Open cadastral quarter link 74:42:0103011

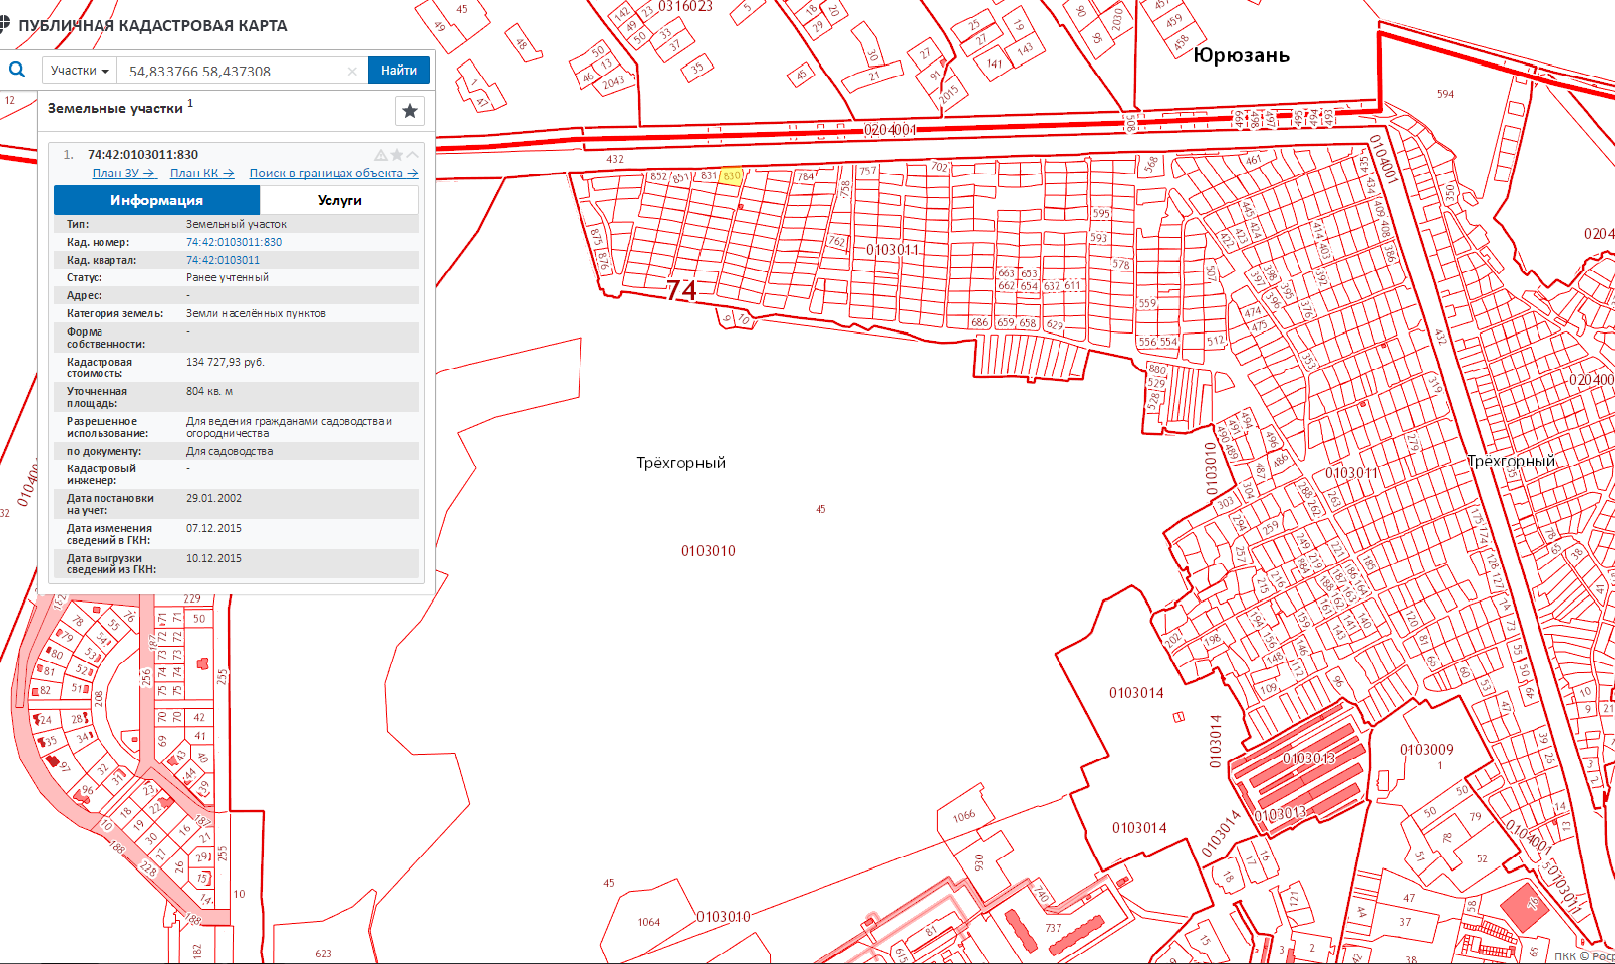pos(222,260)
